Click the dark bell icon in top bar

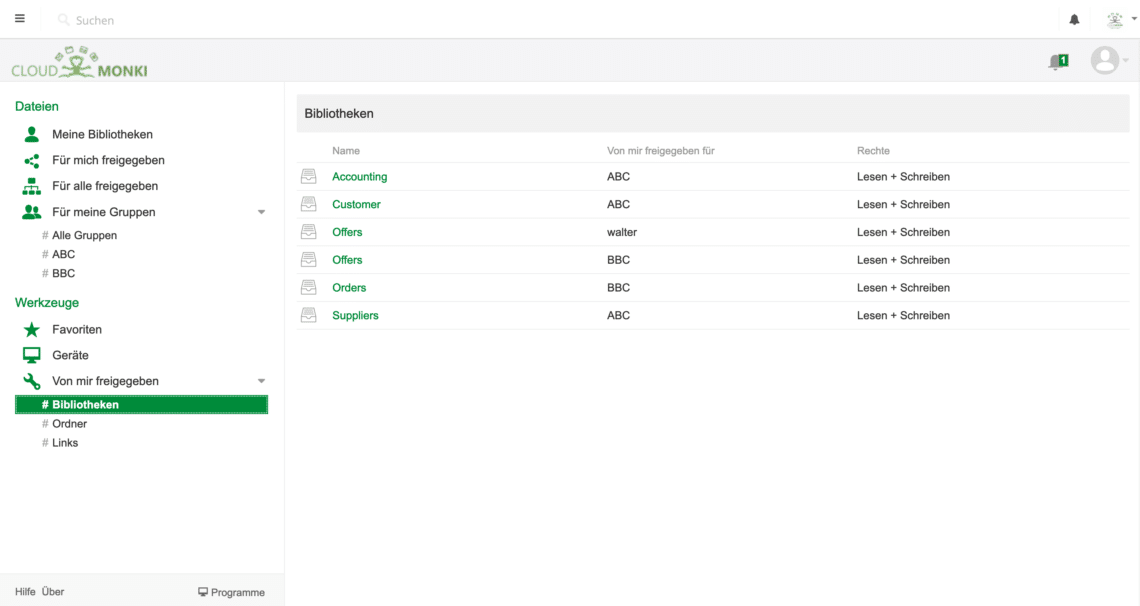1074,19
